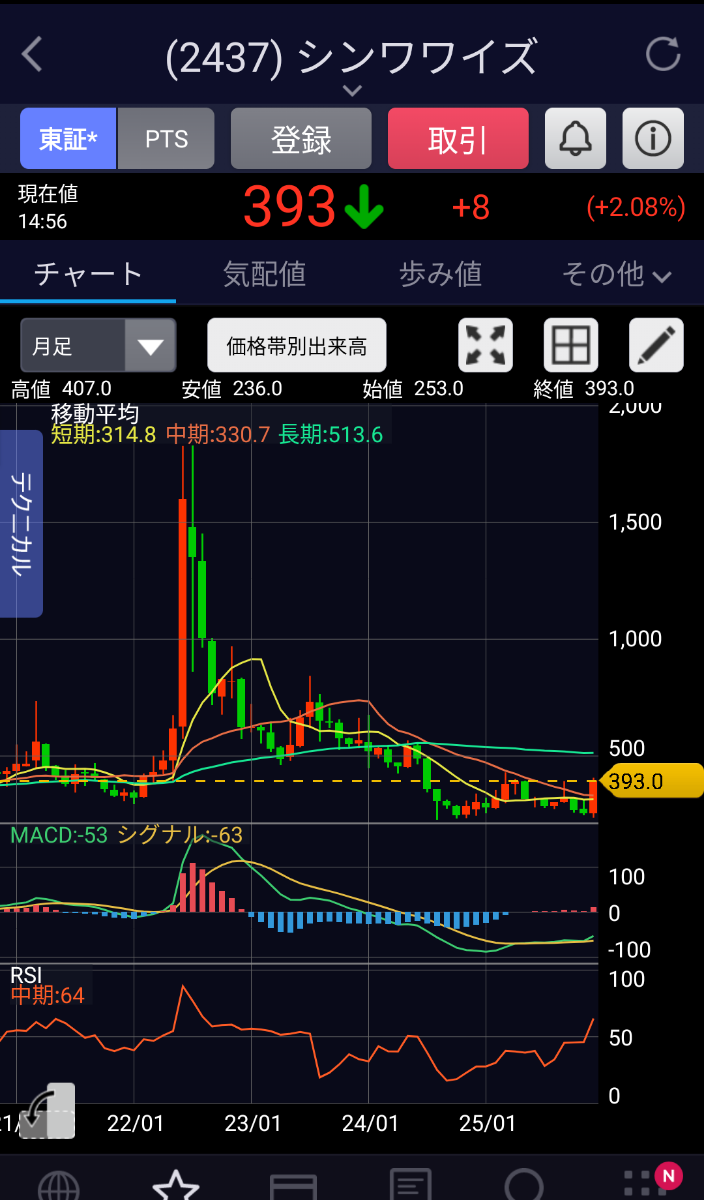This screenshot has height=1200, width=704.
Task: Refresh the stock quote data
Action: (662, 54)
